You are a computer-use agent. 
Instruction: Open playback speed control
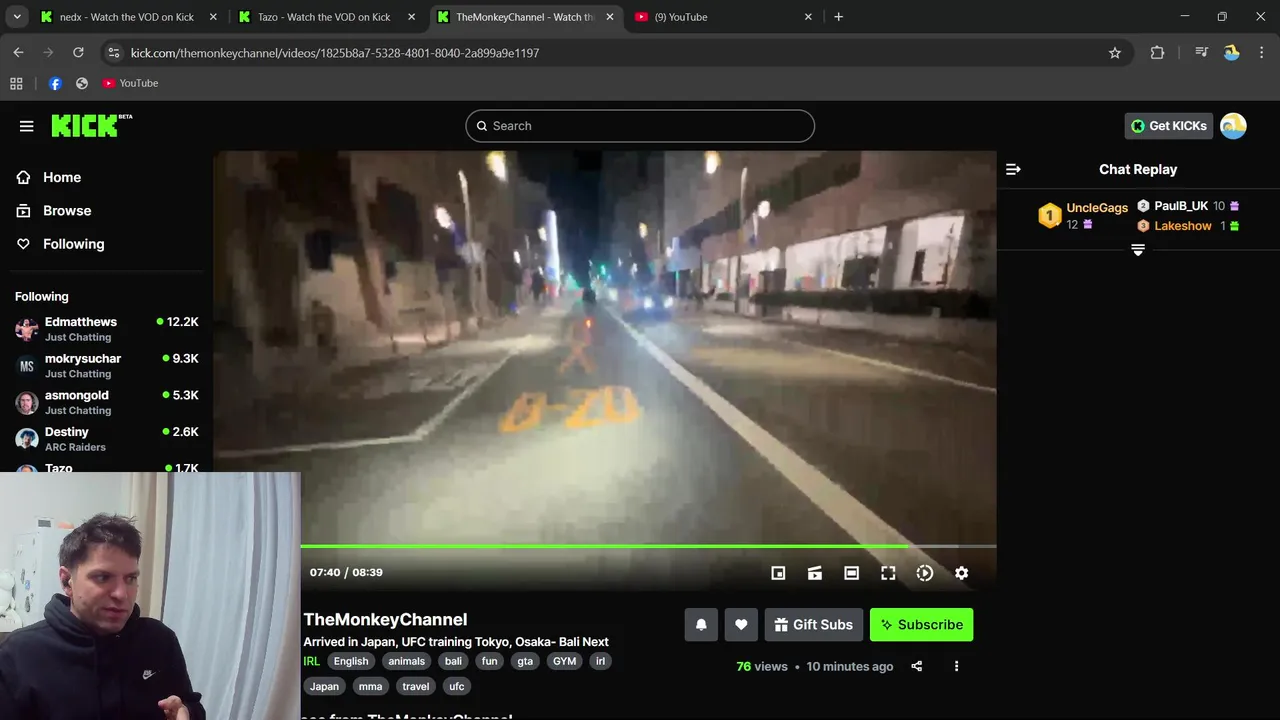[x=925, y=573]
